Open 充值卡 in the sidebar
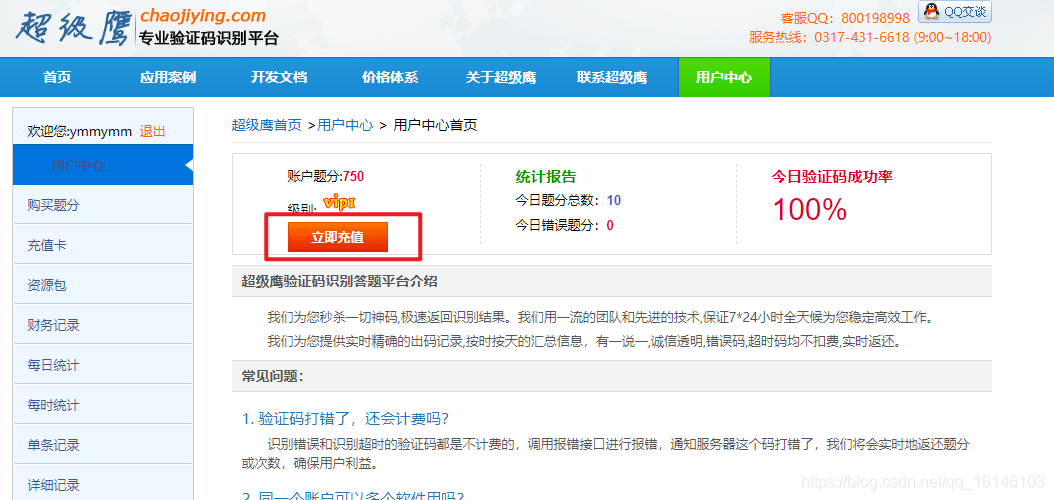The height and width of the screenshot is (500, 1054). [x=103, y=245]
